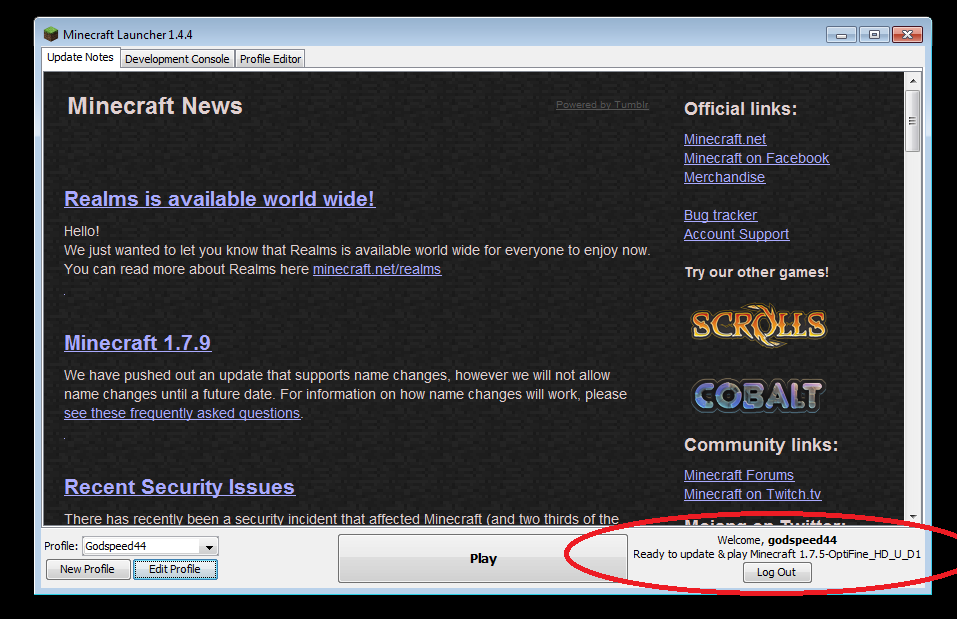
Task: Open the Godspeed44 profile dropdown
Action: point(151,546)
